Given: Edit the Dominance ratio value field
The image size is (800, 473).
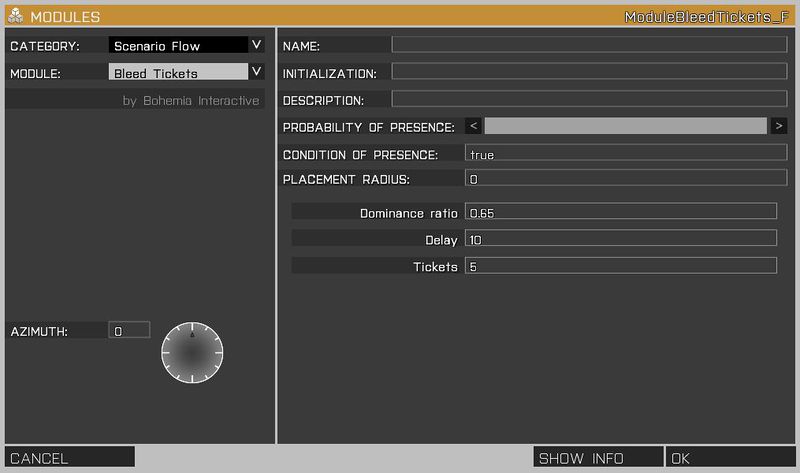Looking at the screenshot, I should (621, 212).
